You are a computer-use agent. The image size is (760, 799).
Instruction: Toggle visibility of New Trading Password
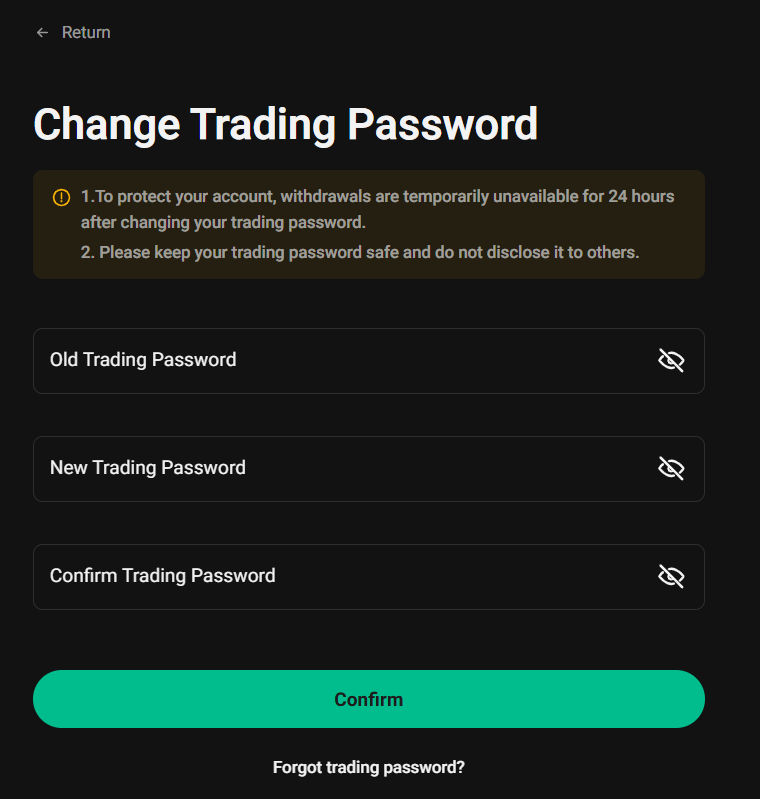click(671, 468)
